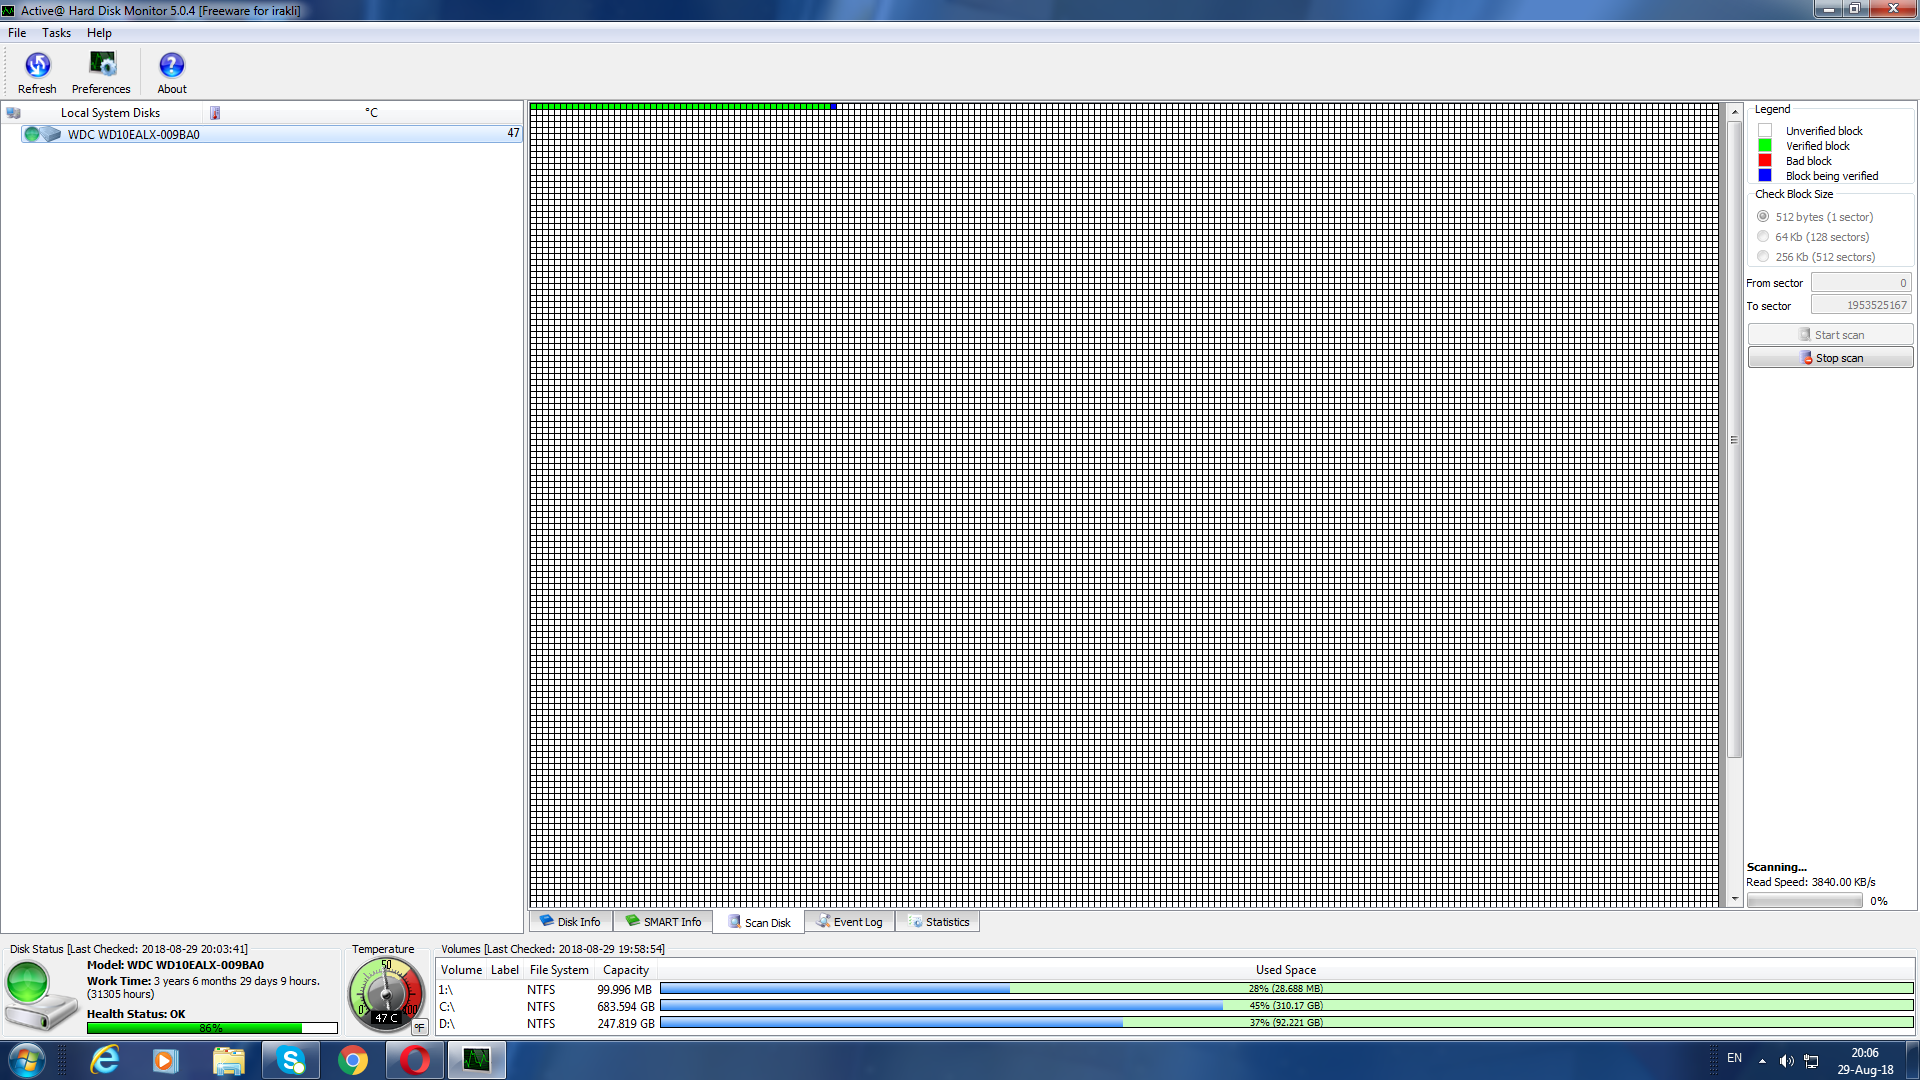Click the To sector input field
This screenshot has height=1080, width=1920.
pos(1861,305)
